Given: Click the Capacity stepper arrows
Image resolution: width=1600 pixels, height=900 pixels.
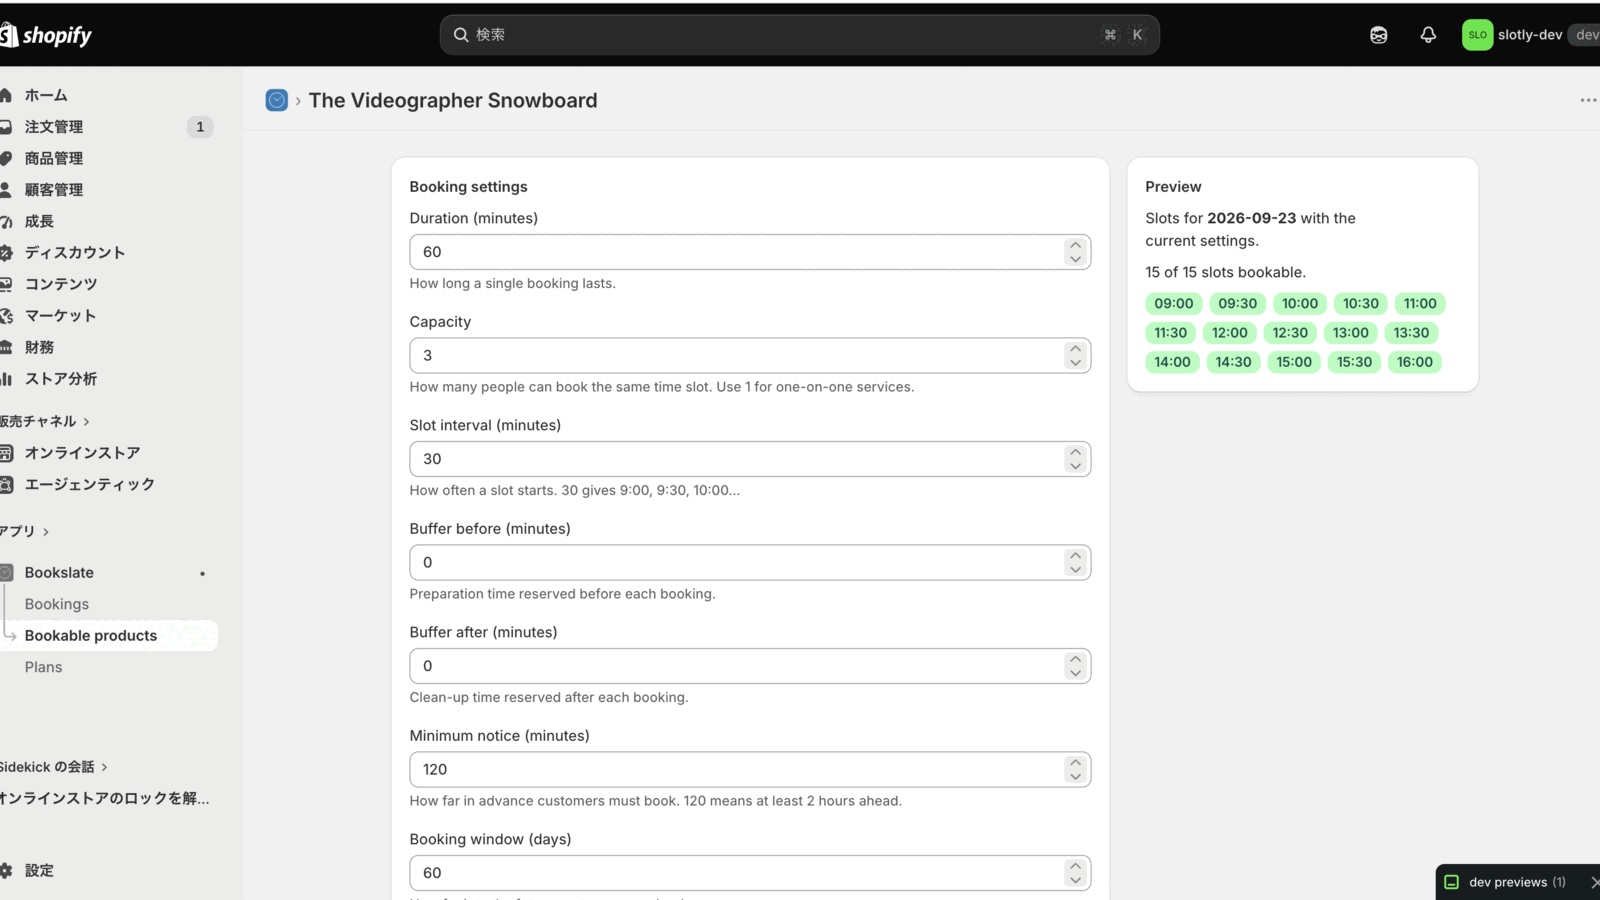Looking at the screenshot, I should pos(1075,356).
